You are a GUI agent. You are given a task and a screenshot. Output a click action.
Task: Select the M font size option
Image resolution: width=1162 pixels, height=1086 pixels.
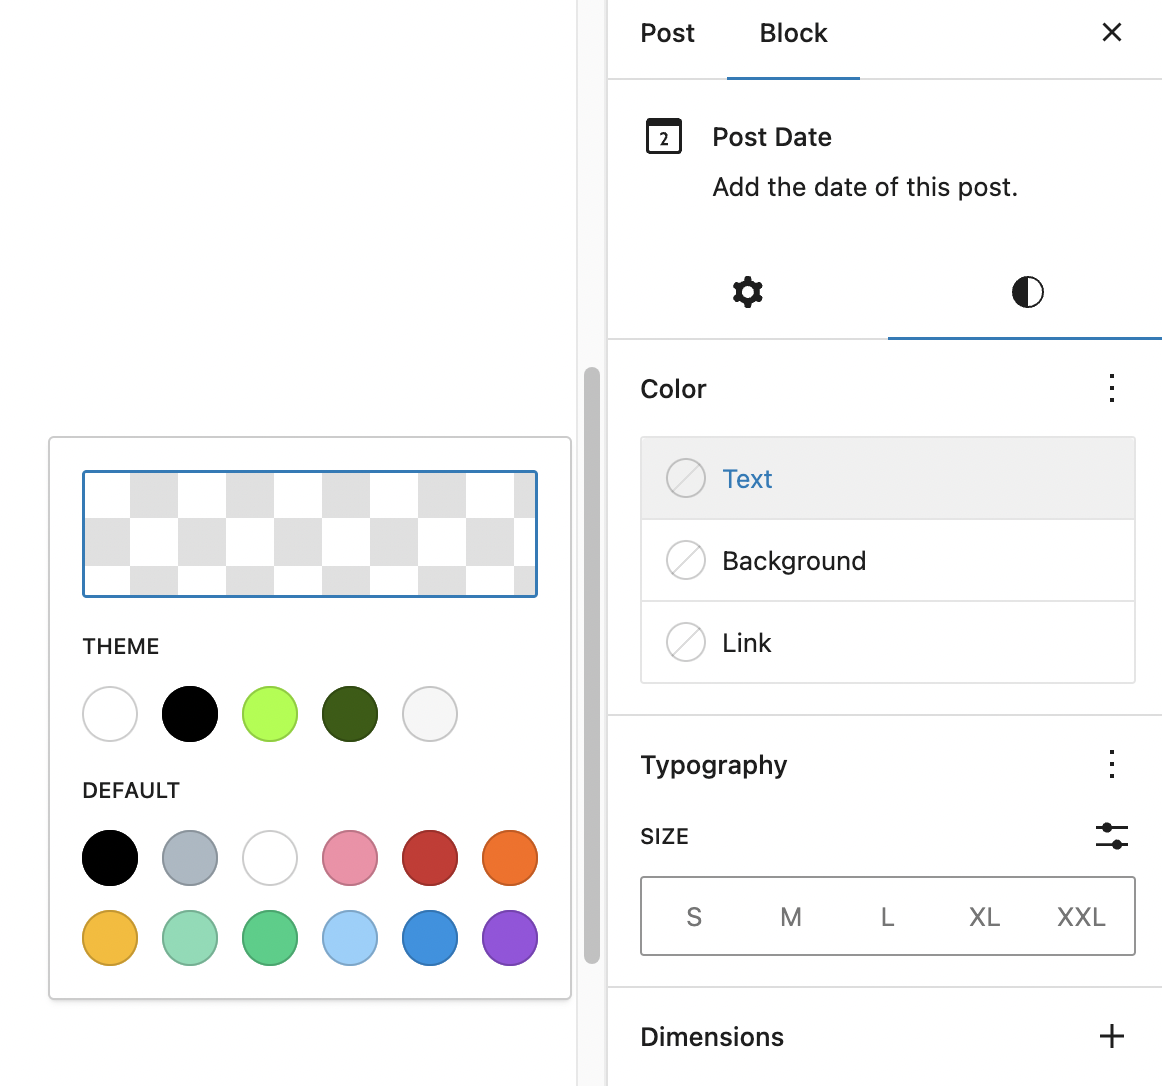pyautogui.click(x=790, y=916)
